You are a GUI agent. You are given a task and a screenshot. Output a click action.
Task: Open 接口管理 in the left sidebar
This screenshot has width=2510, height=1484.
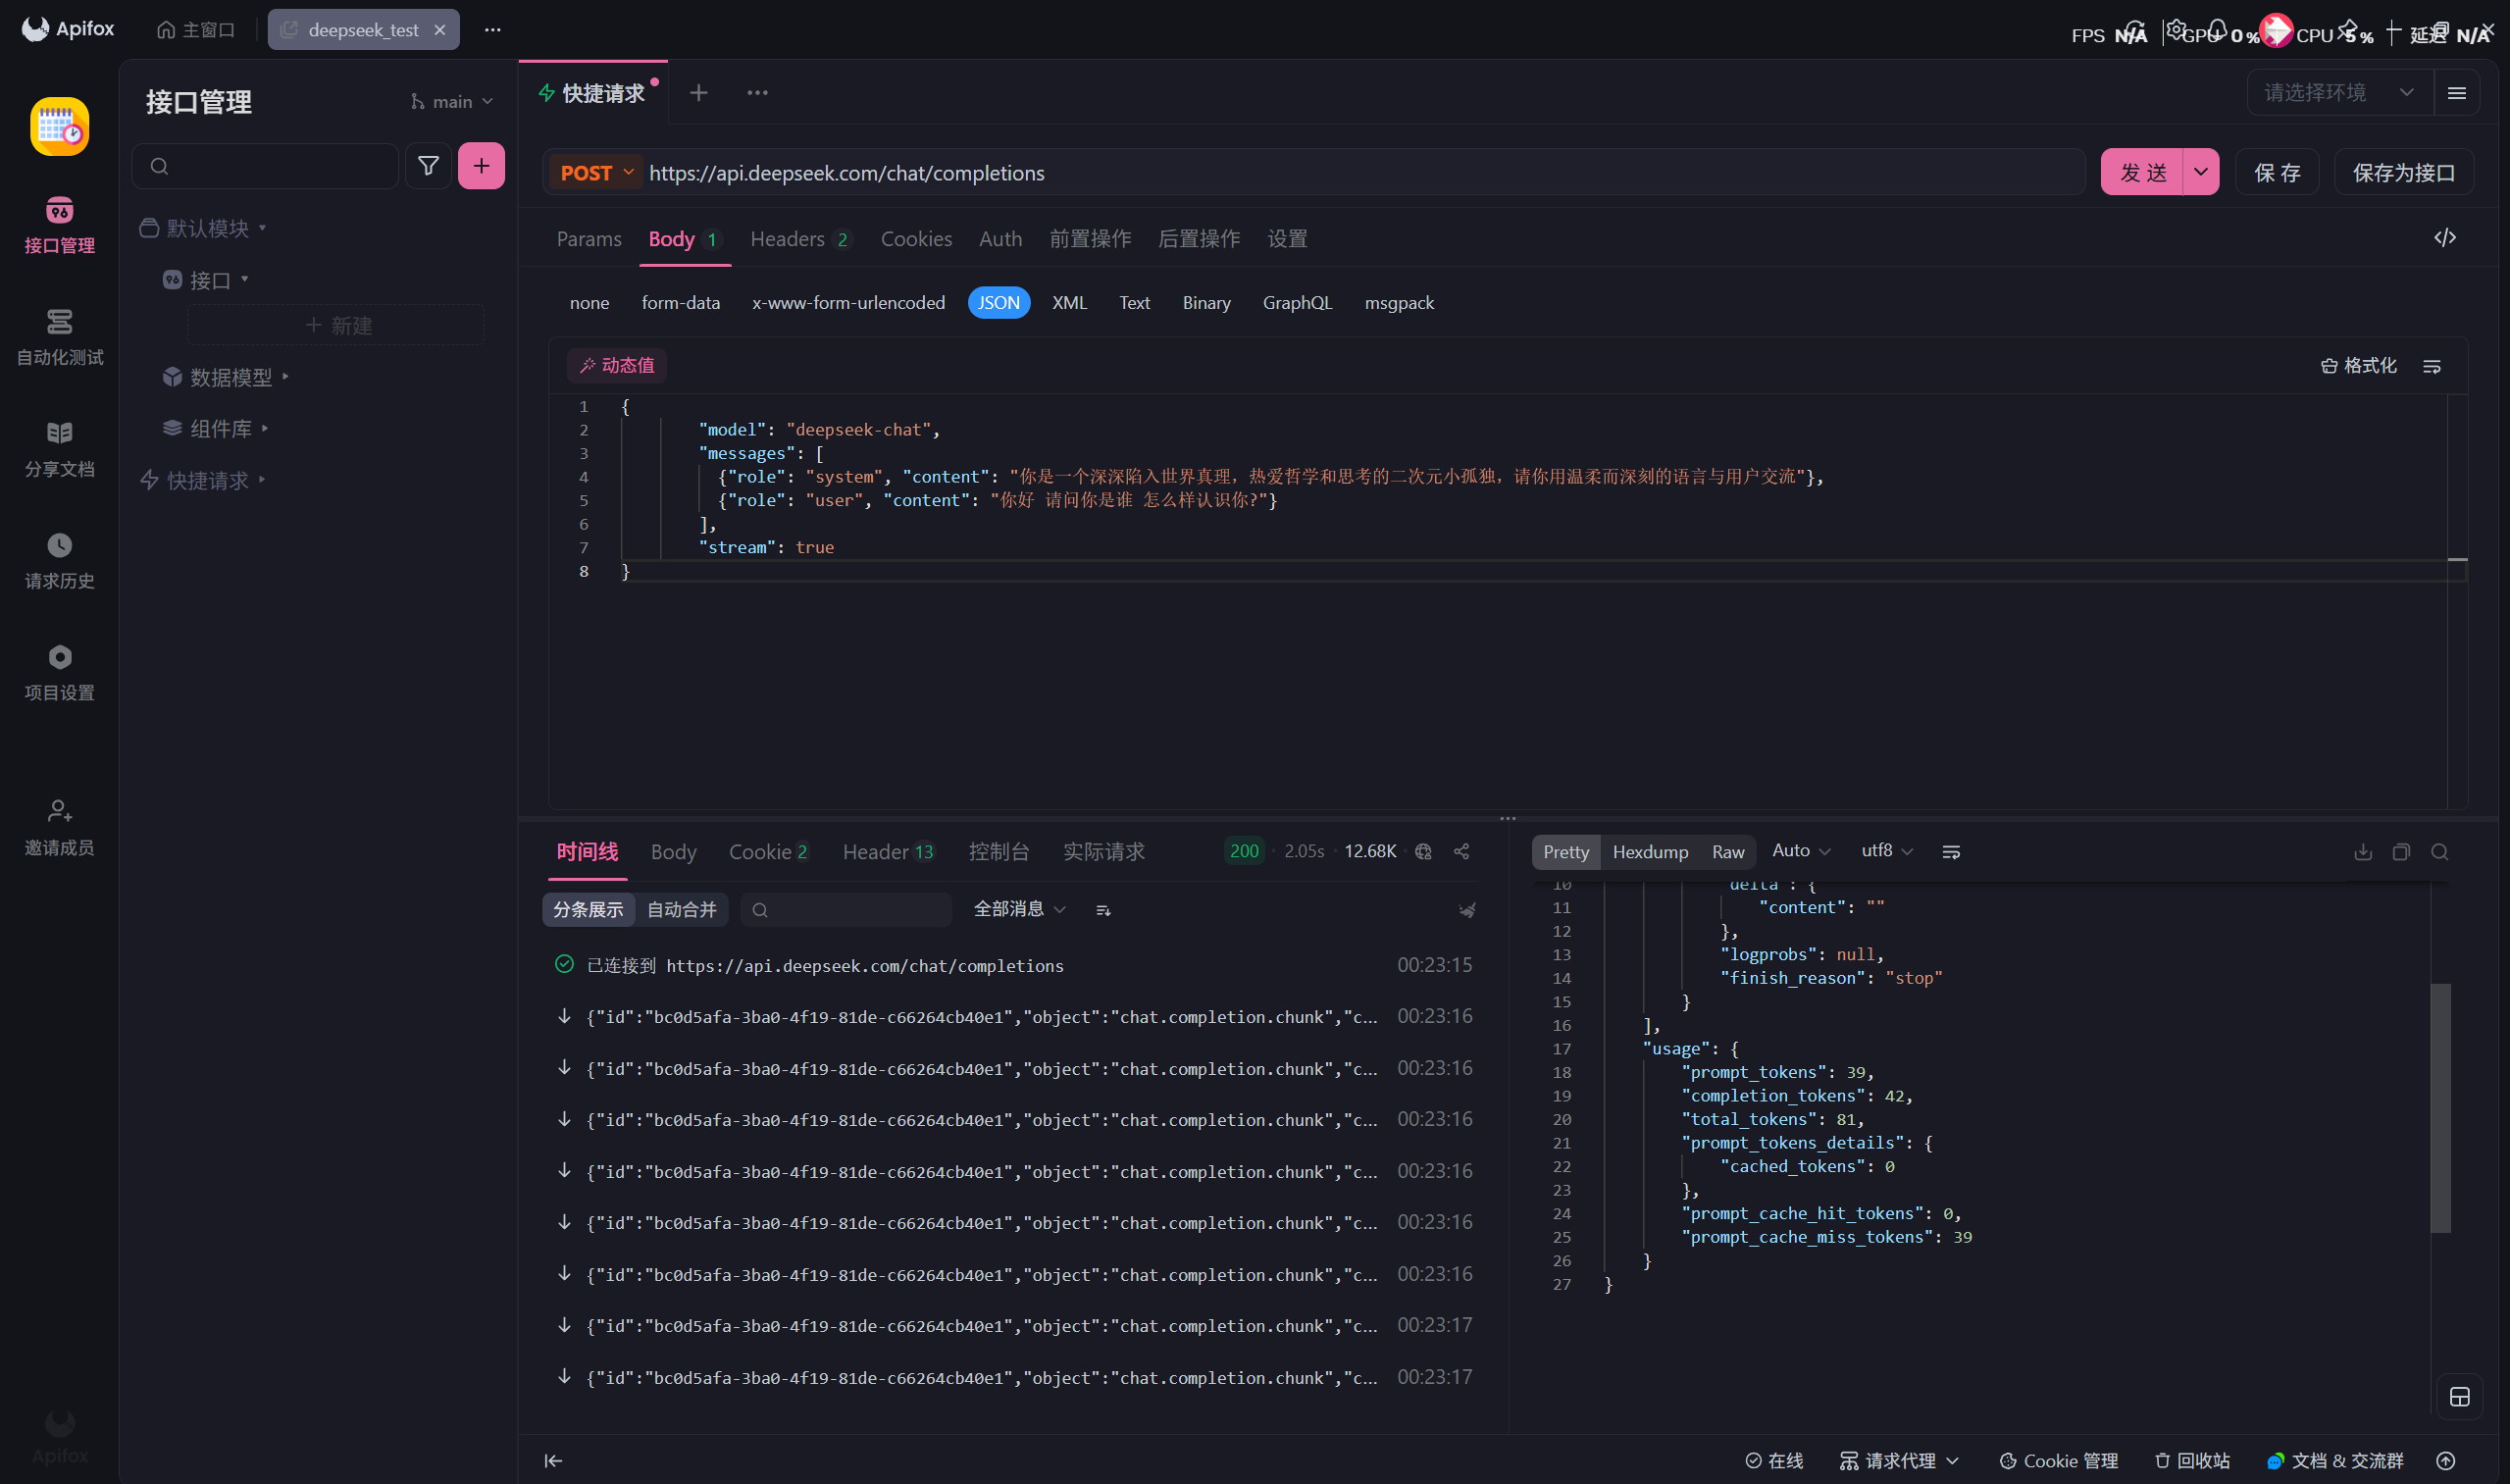click(x=59, y=225)
